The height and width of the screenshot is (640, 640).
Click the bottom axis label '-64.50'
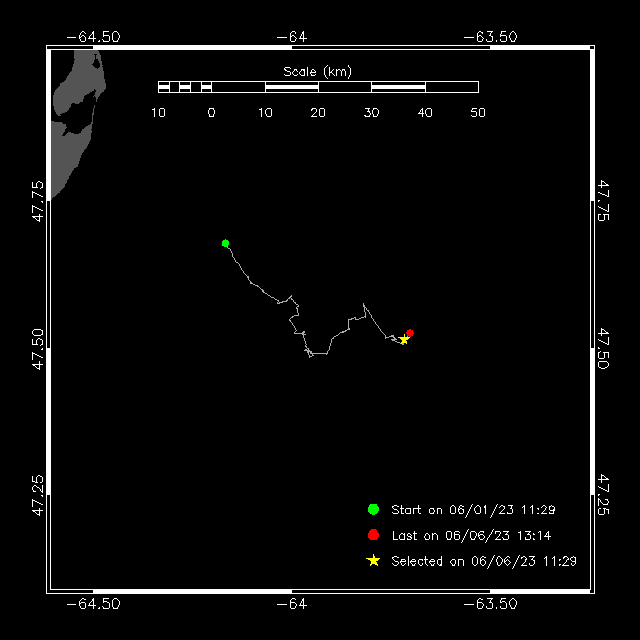tap(93, 604)
